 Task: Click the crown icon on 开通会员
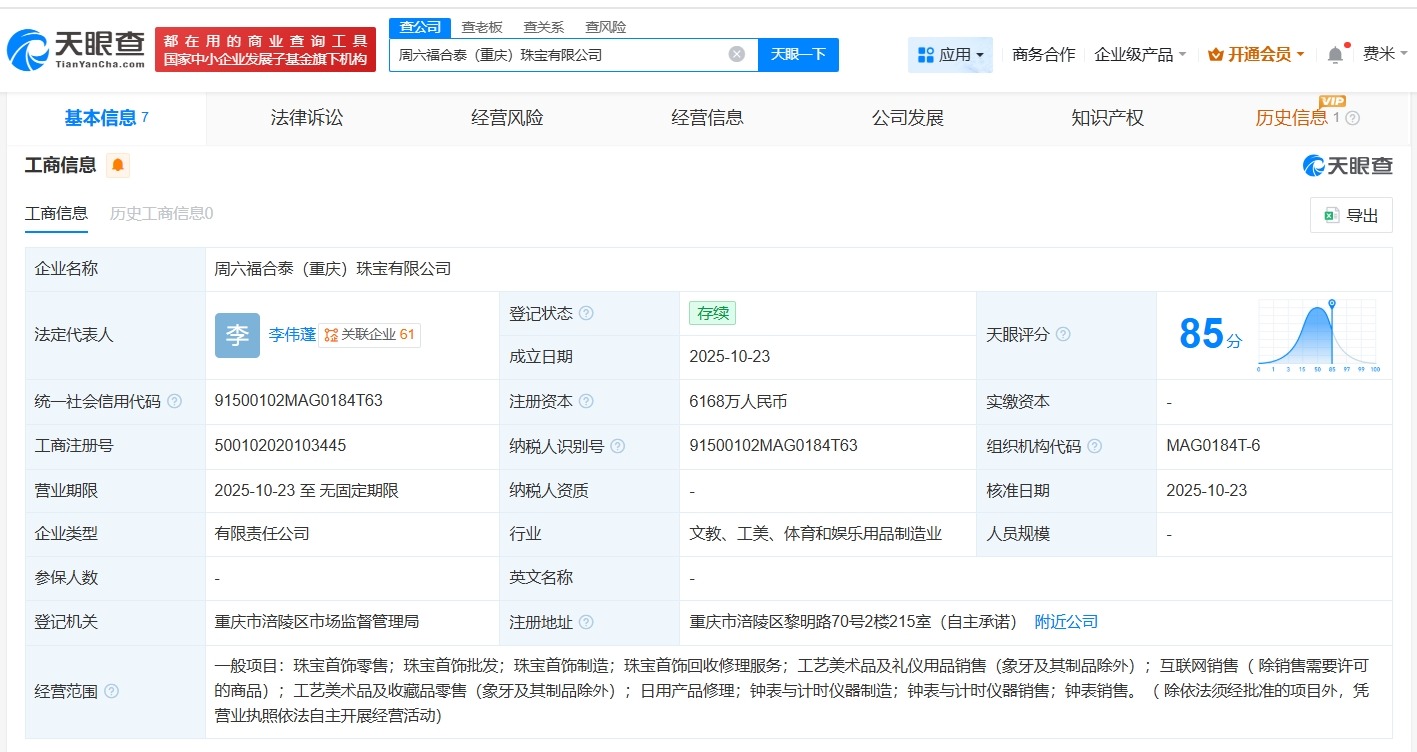click(x=1213, y=54)
